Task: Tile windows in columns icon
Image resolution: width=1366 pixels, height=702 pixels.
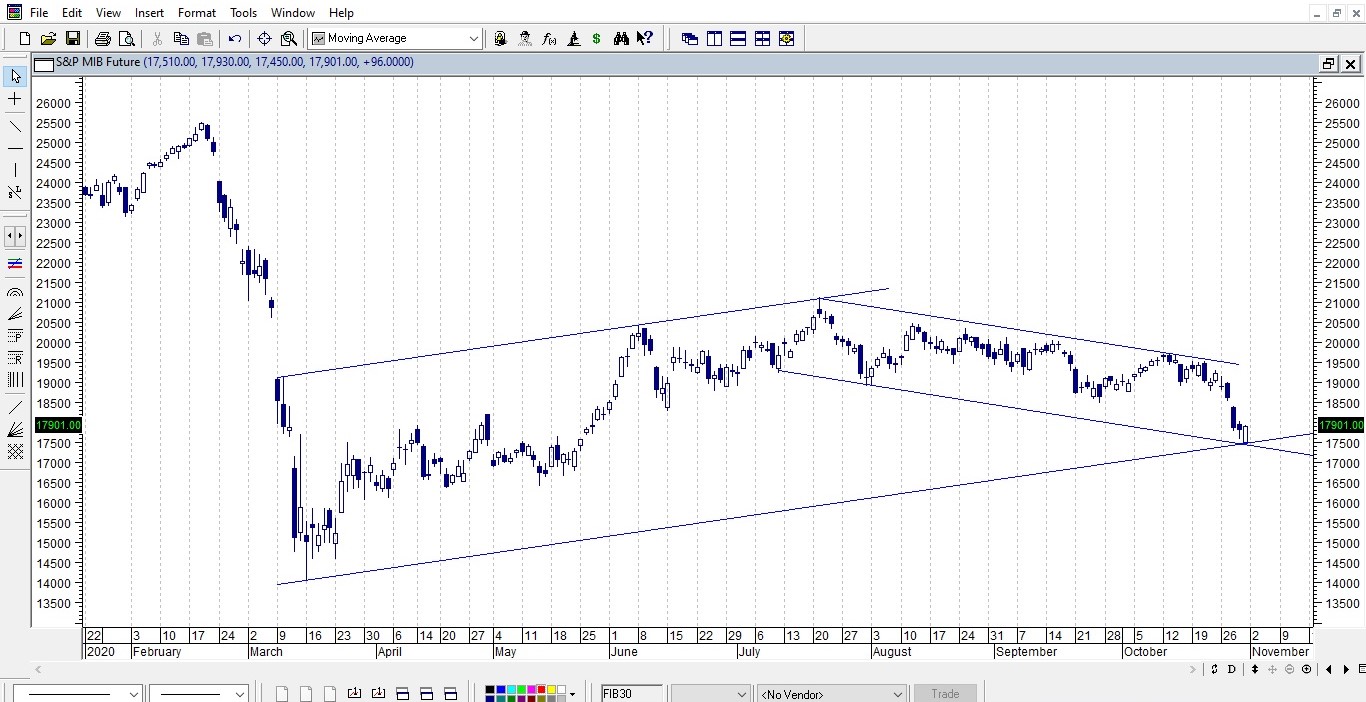Action: pyautogui.click(x=714, y=38)
